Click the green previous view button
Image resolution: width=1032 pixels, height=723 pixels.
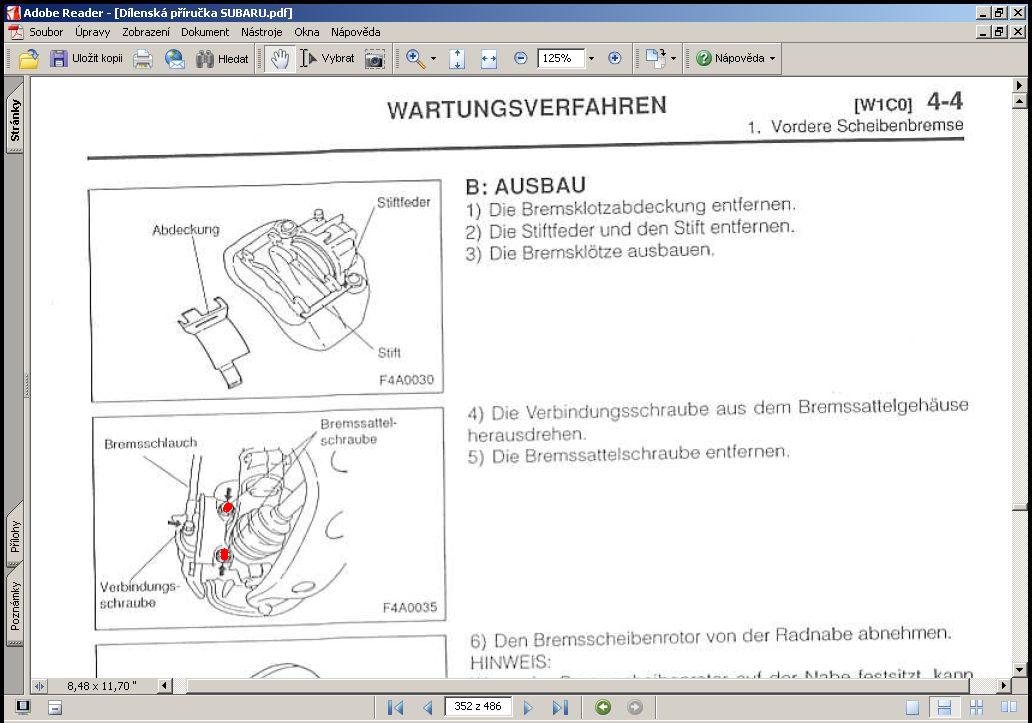(x=603, y=707)
